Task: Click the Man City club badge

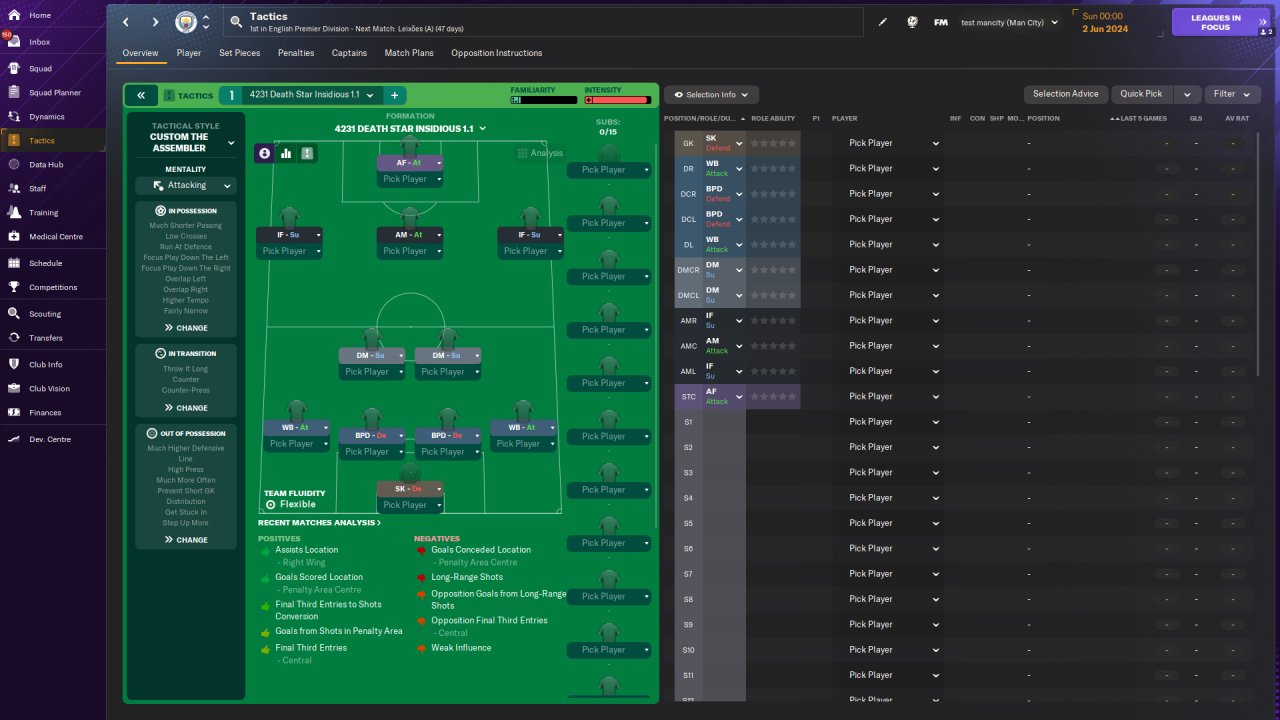Action: tap(186, 21)
